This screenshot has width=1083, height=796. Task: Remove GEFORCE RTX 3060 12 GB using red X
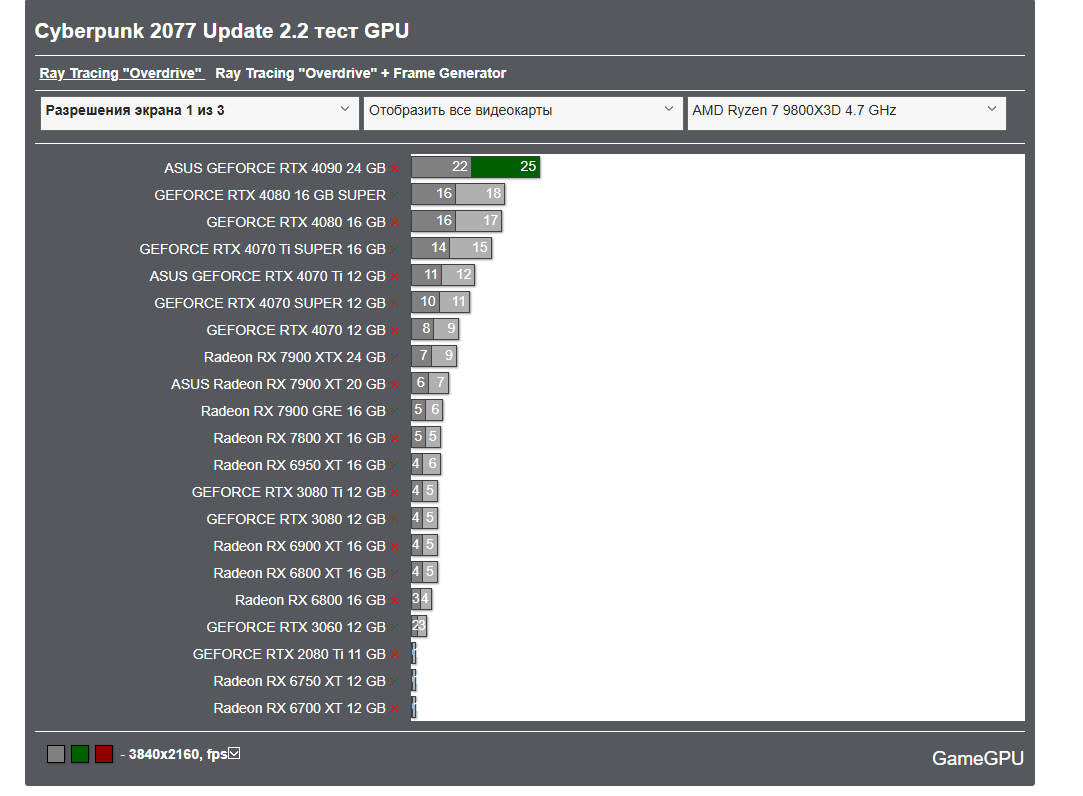tap(394, 628)
